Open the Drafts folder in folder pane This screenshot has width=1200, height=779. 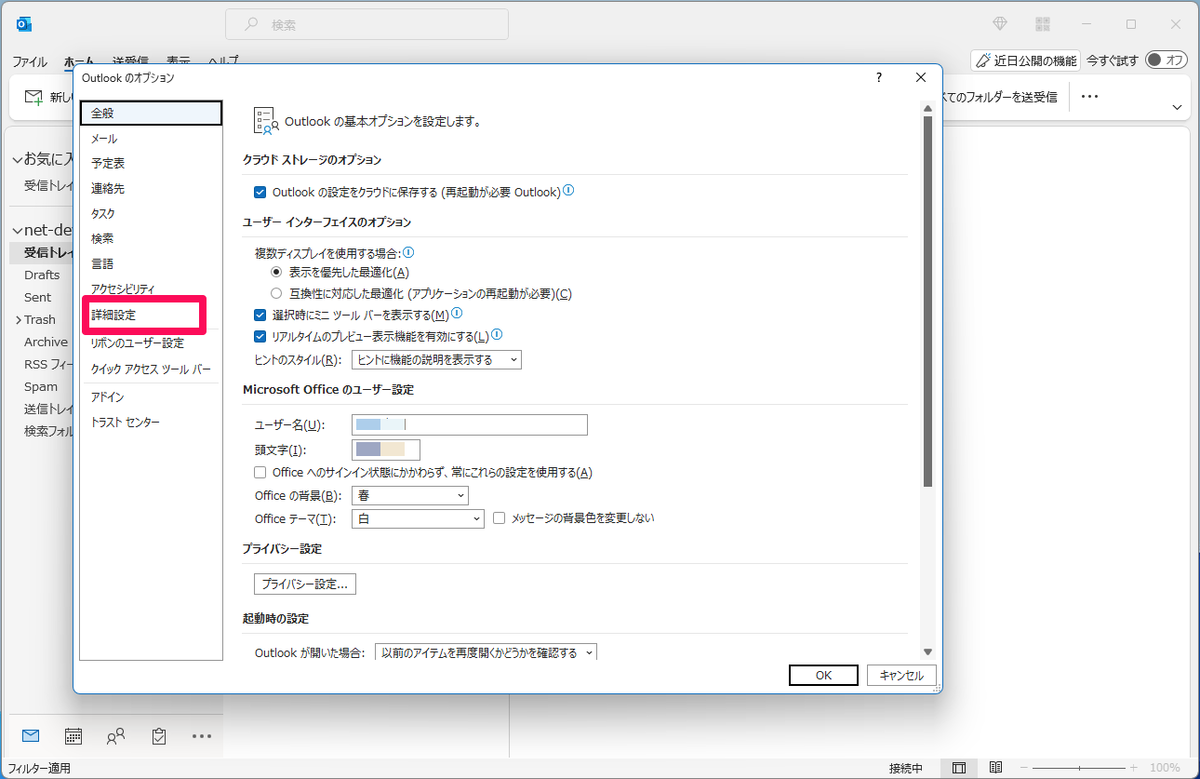point(42,275)
